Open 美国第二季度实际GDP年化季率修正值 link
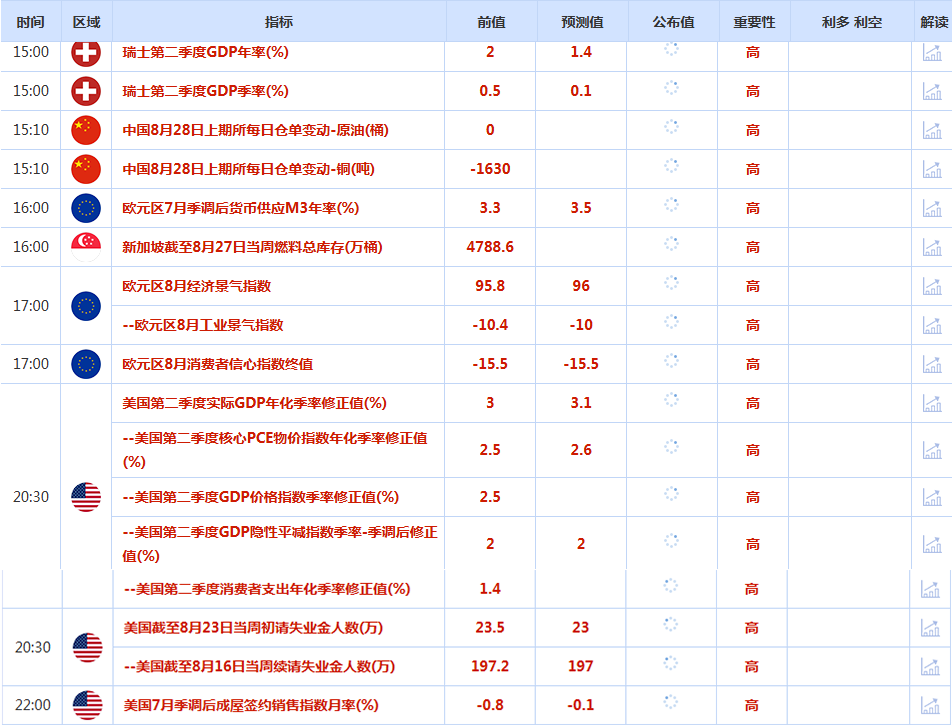This screenshot has height=725, width=952. pos(254,403)
